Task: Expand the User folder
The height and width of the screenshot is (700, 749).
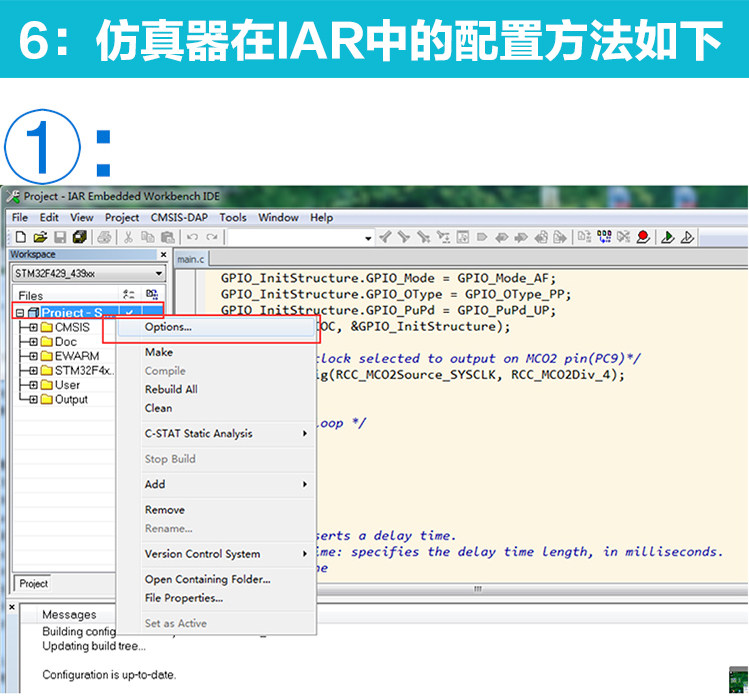Action: [33, 385]
